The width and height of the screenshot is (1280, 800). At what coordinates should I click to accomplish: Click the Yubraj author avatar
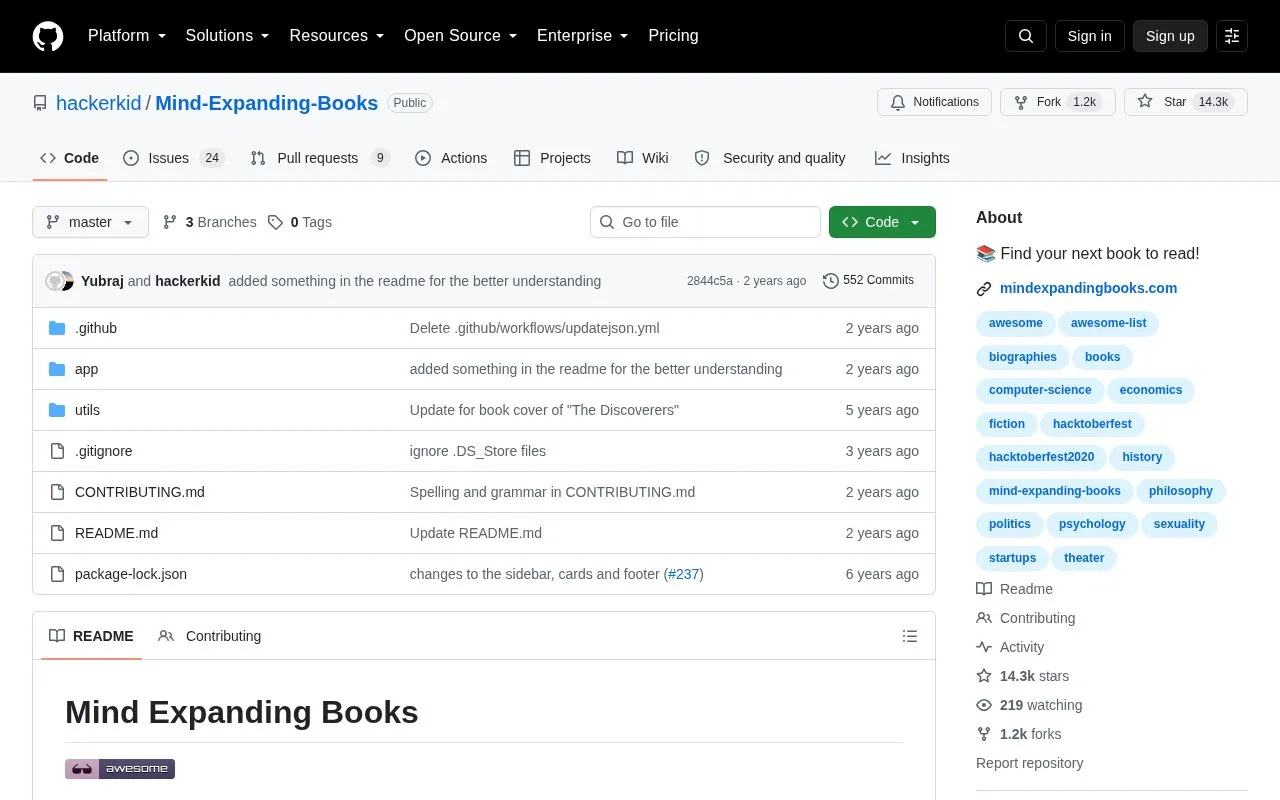[55, 281]
